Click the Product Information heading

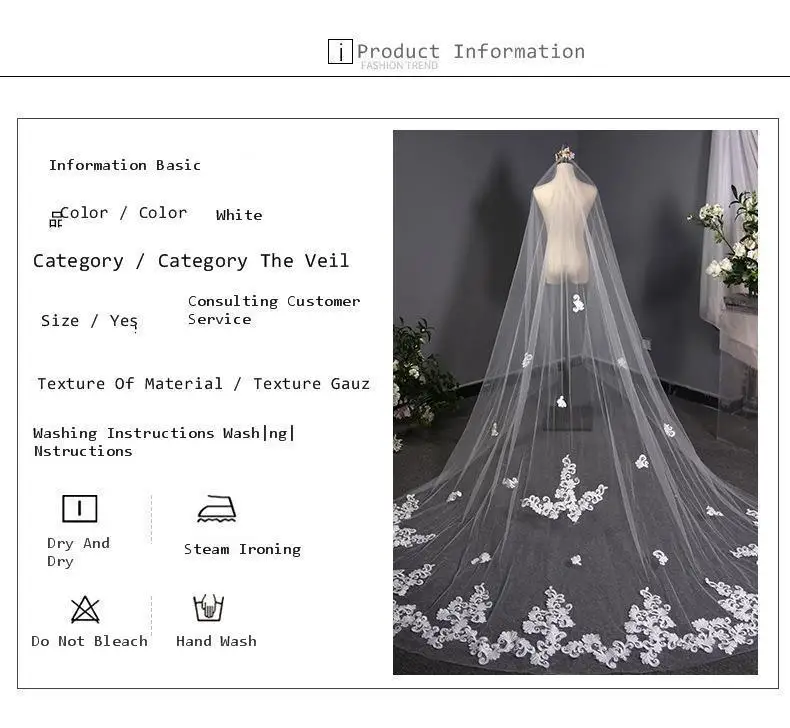point(471,51)
